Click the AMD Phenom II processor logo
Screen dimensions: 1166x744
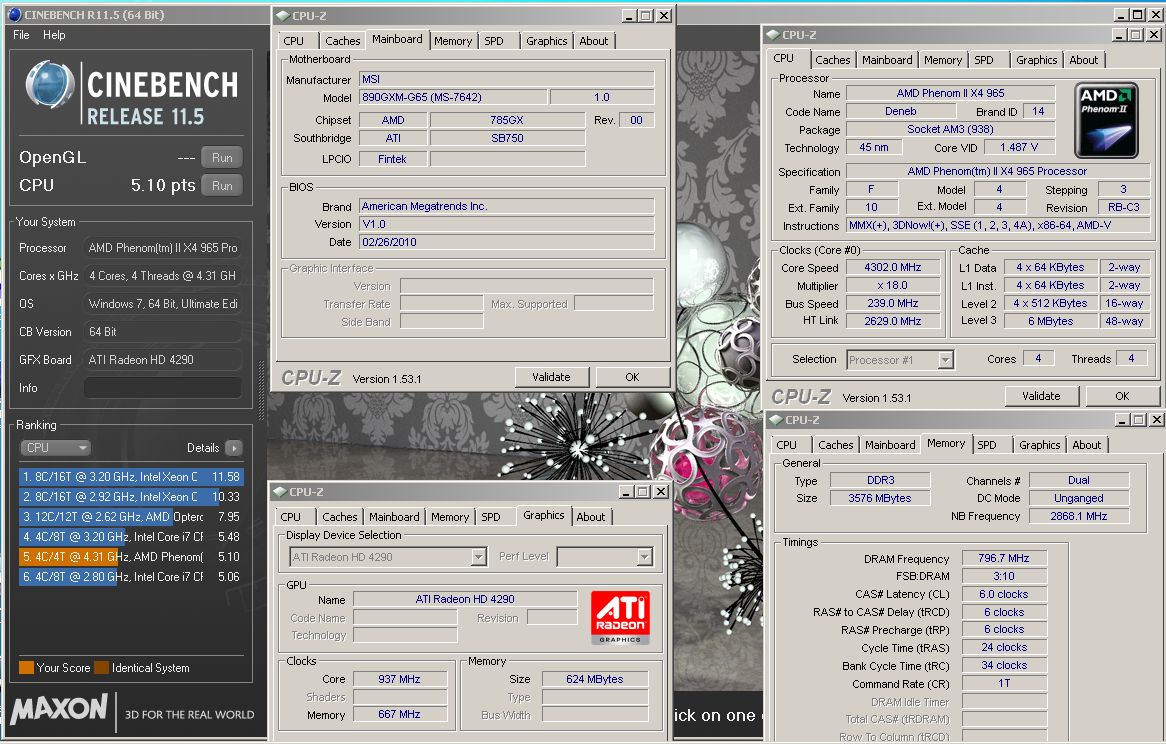pyautogui.click(x=1106, y=121)
